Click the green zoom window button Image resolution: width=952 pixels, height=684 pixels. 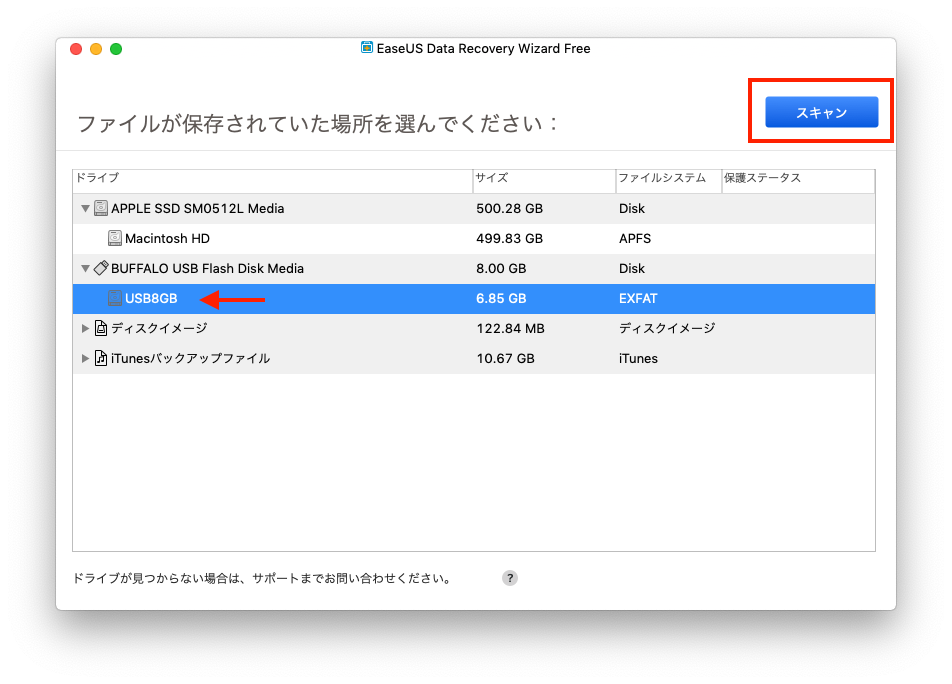point(116,49)
